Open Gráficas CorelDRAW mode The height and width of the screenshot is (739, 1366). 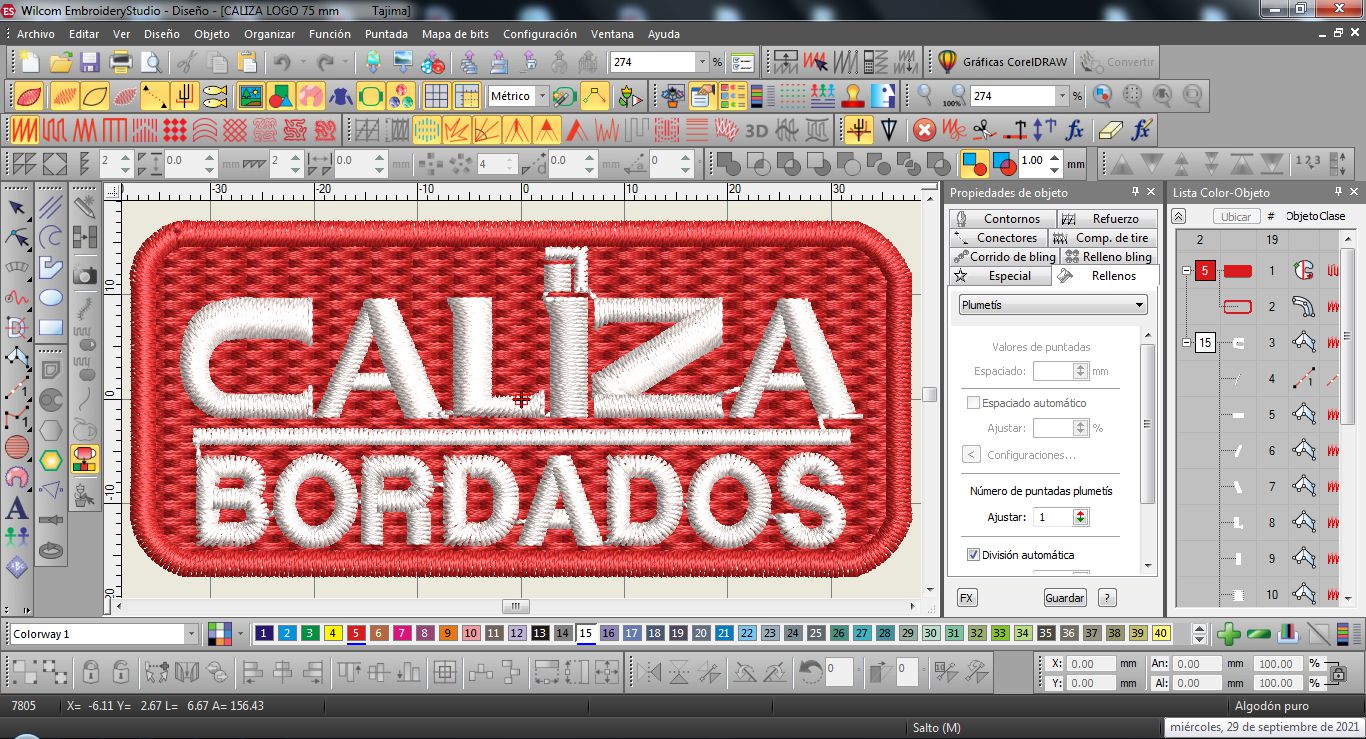point(1004,62)
